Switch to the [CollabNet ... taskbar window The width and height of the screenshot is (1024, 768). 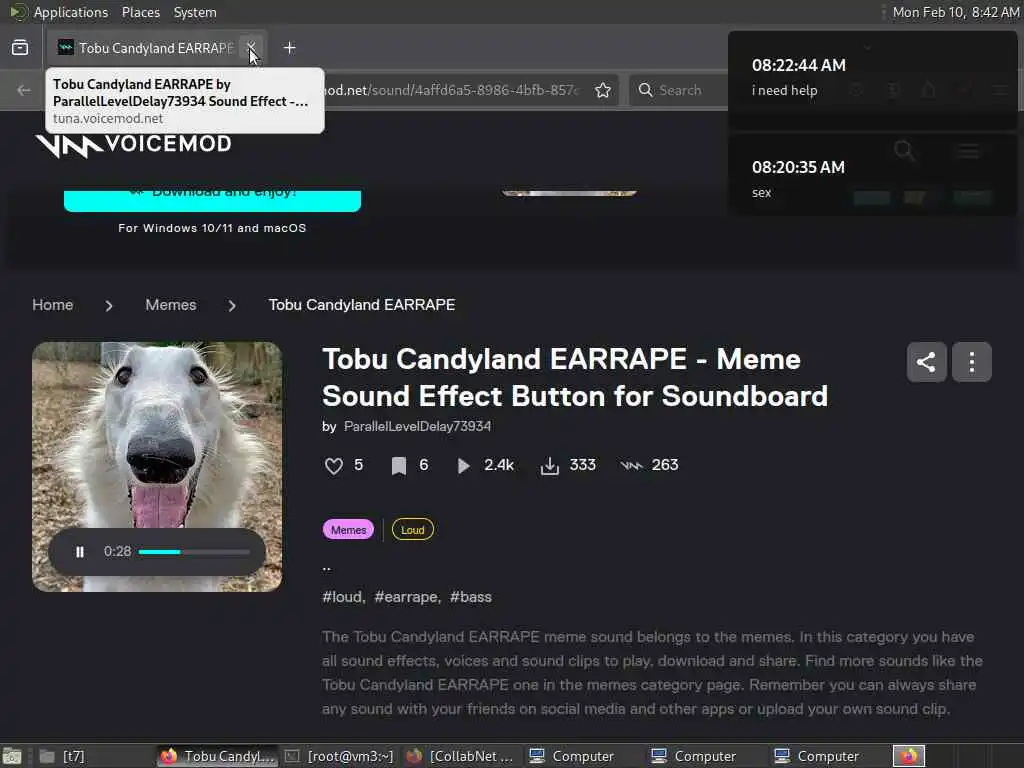tap(461, 756)
